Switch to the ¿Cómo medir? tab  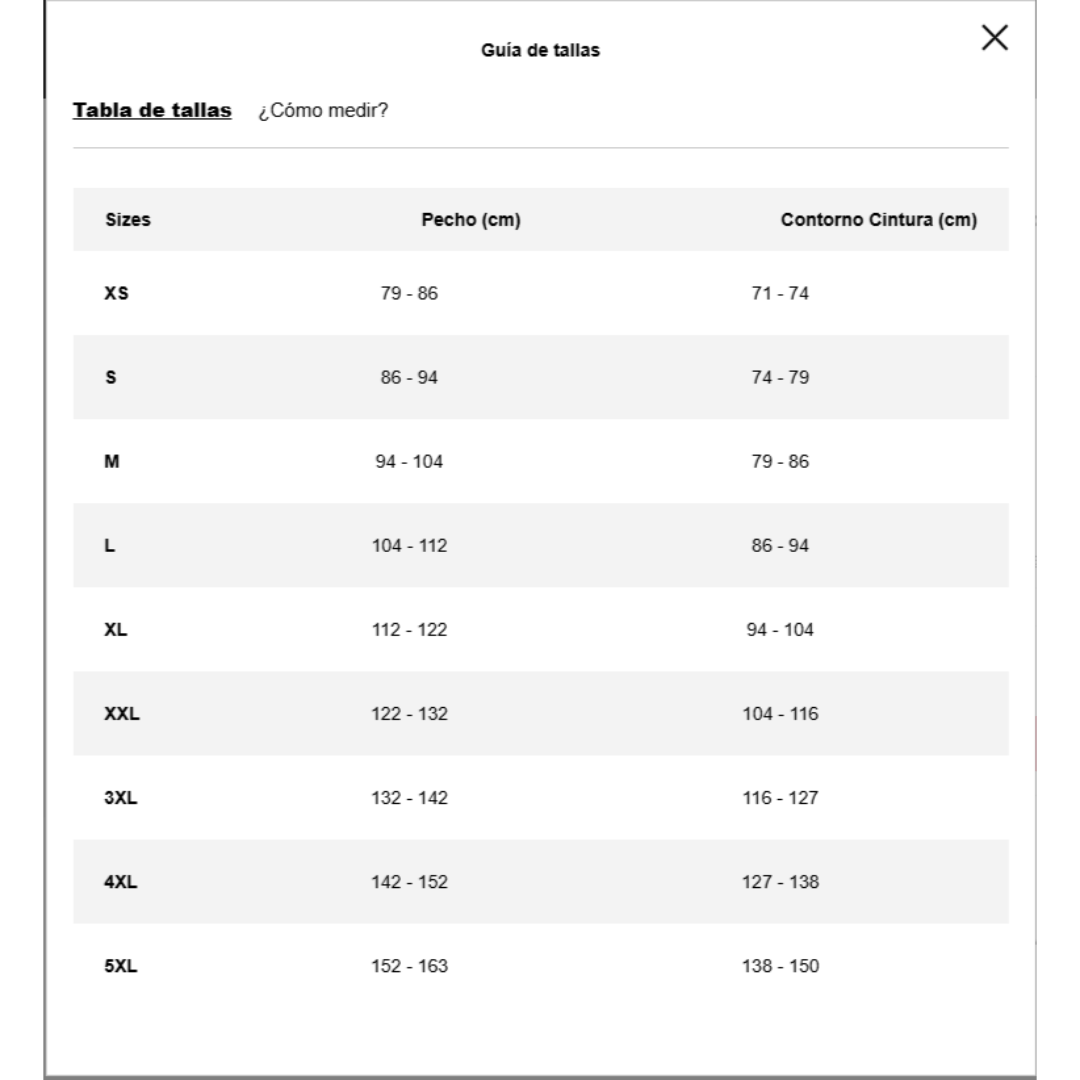tap(322, 112)
